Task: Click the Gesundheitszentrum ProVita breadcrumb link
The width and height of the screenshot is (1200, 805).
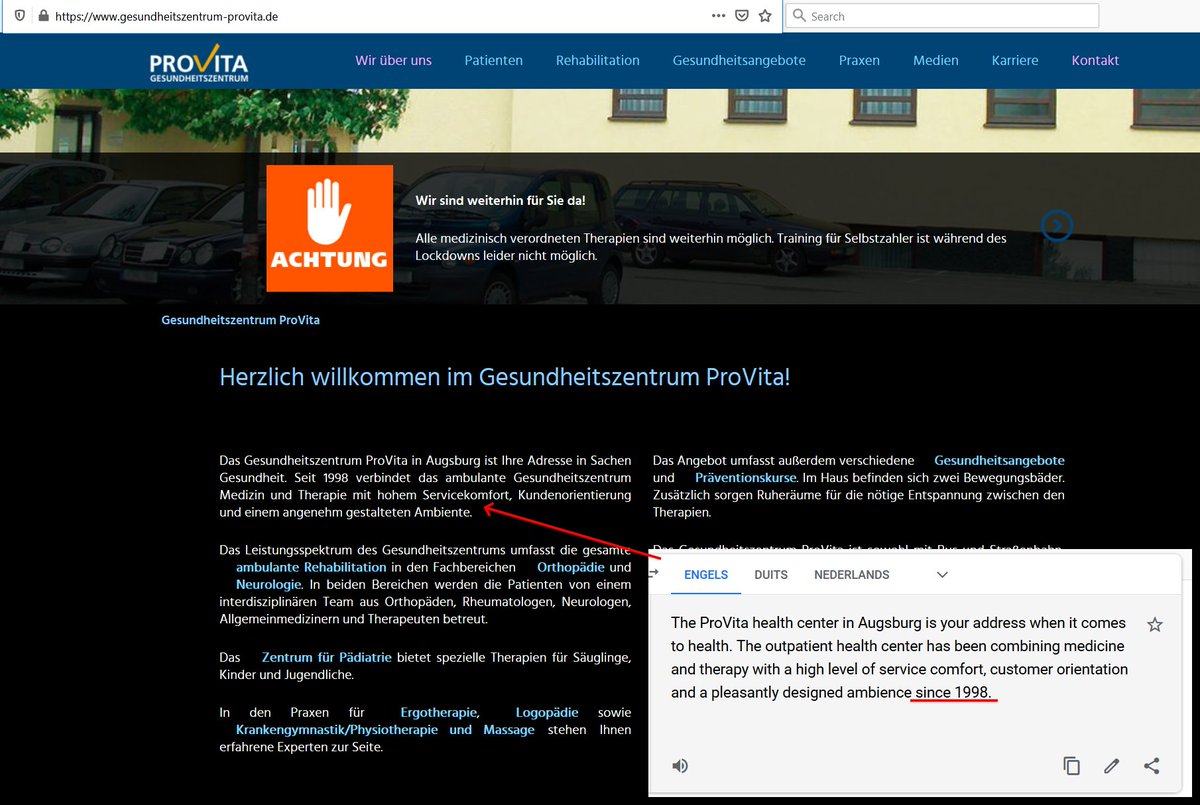Action: point(241,320)
